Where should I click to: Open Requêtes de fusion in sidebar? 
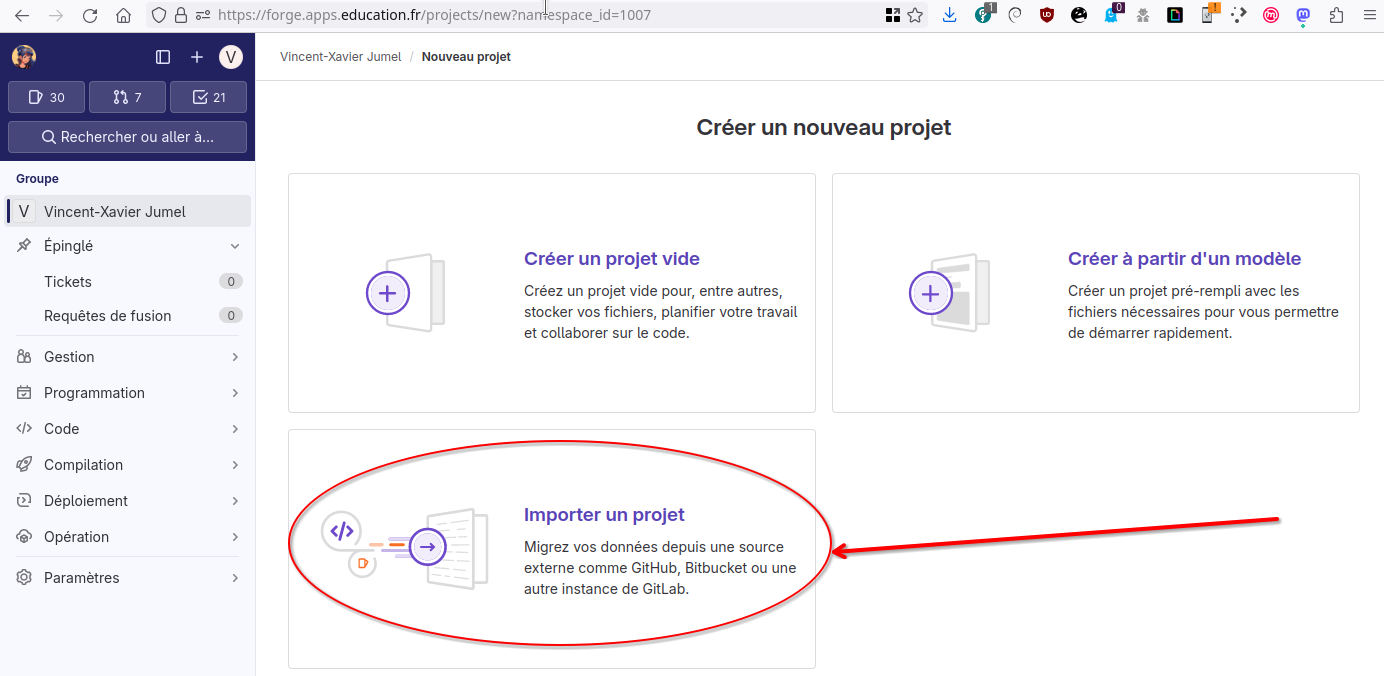(x=128, y=316)
